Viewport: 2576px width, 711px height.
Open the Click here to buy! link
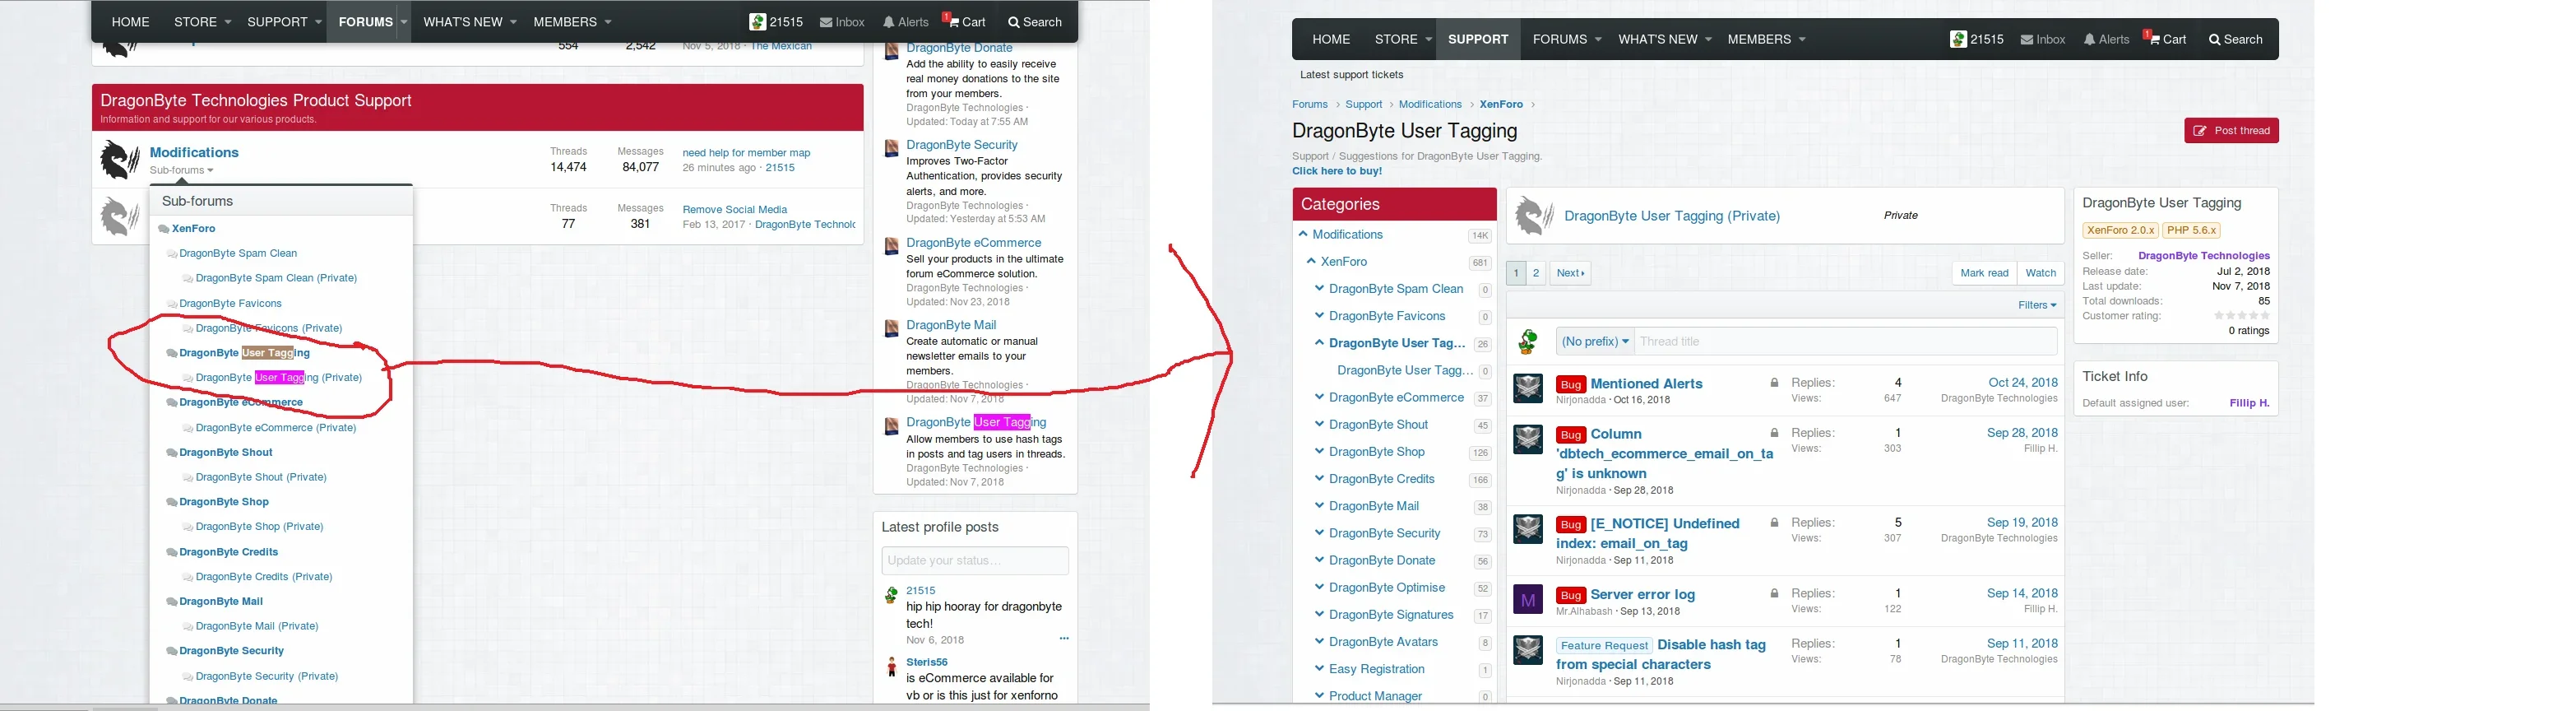point(1336,171)
